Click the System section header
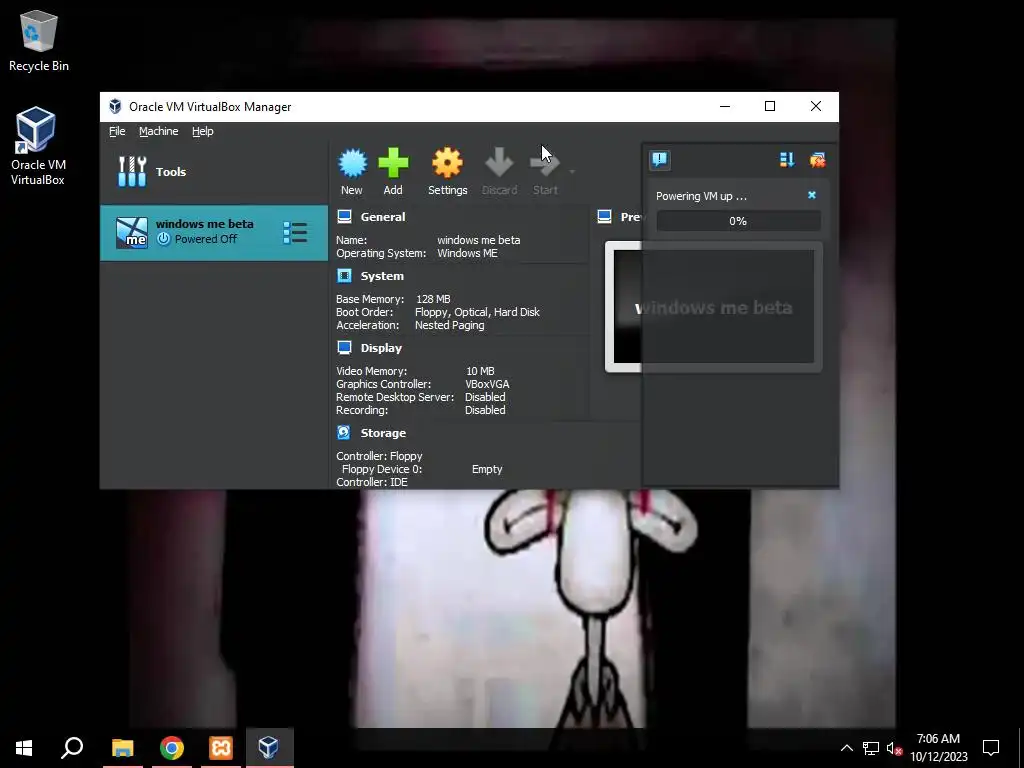 (382, 276)
